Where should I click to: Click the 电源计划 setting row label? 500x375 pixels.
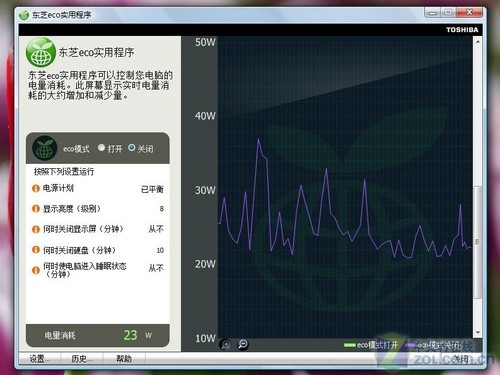[58, 188]
